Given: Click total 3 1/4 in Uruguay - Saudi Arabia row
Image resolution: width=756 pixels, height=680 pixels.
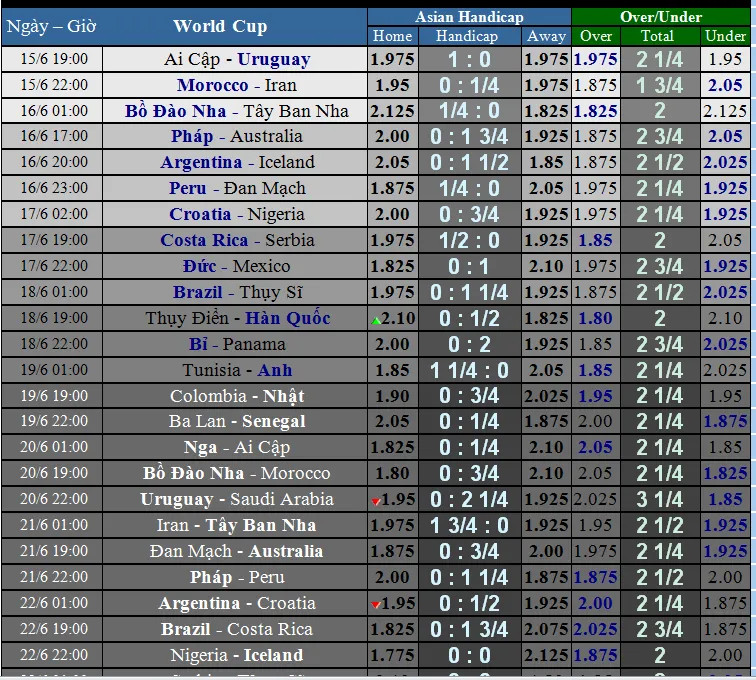Looking at the screenshot, I should pos(660,501).
